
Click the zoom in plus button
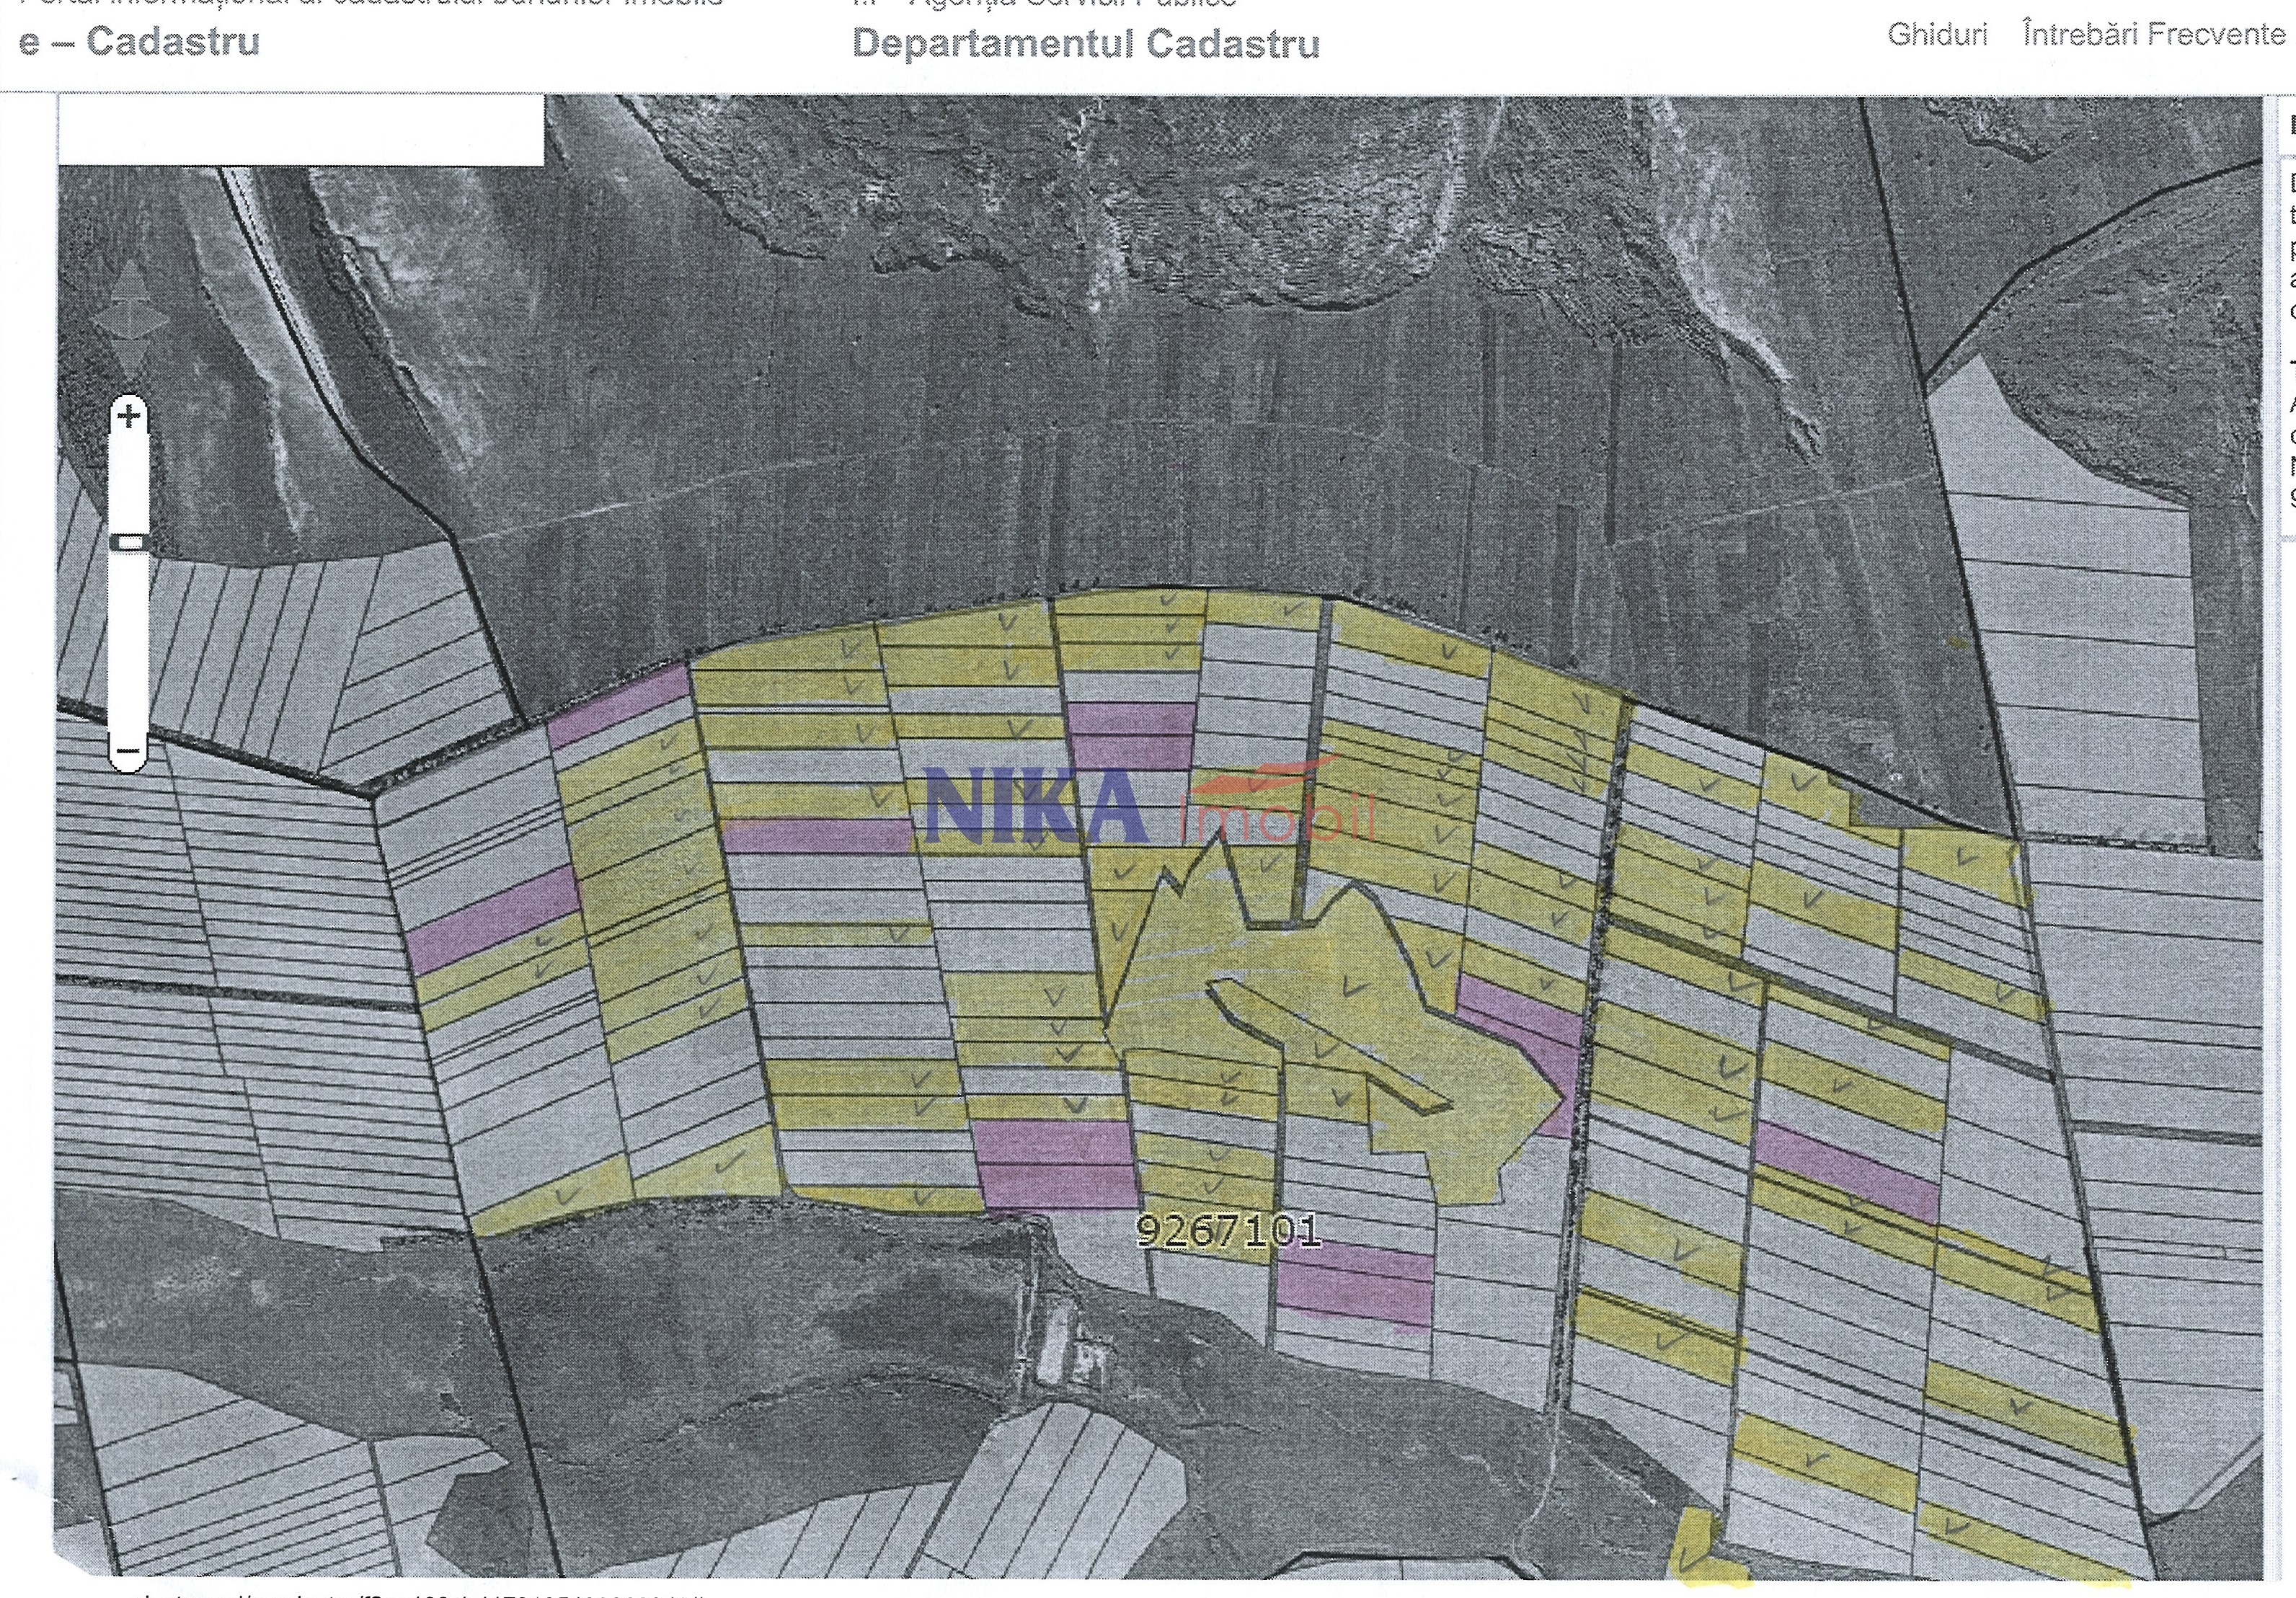click(128, 416)
